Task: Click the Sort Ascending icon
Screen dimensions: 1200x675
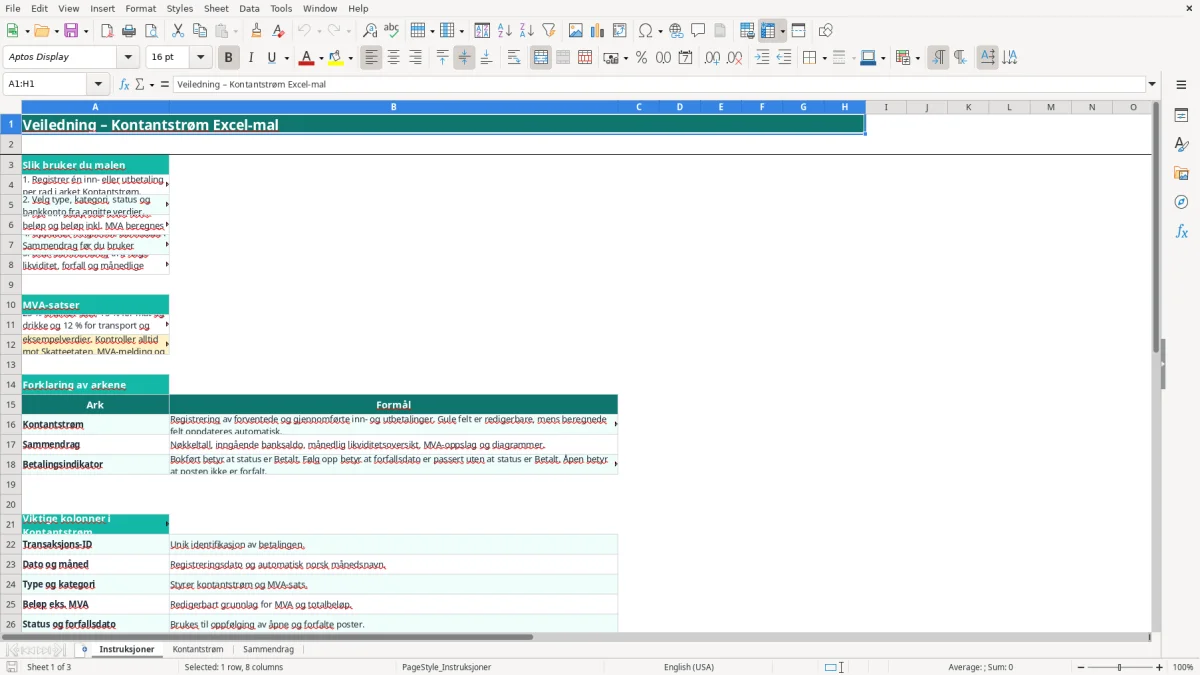Action: 504,31
